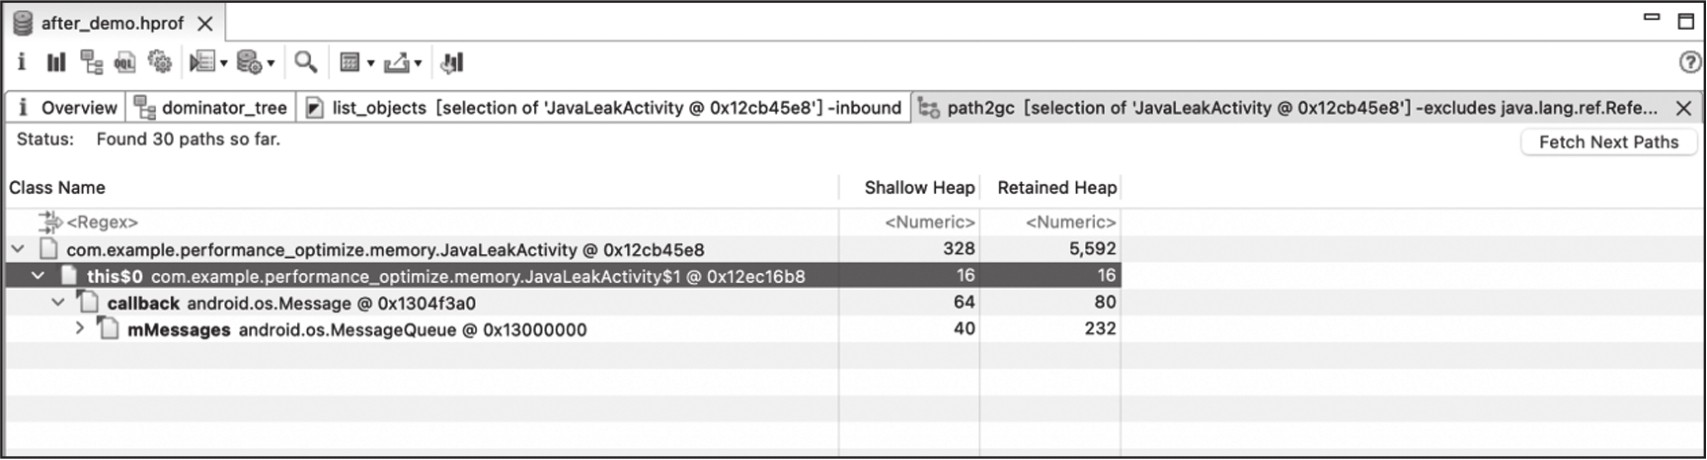Switch to the dominator_tree tab

click(211, 108)
